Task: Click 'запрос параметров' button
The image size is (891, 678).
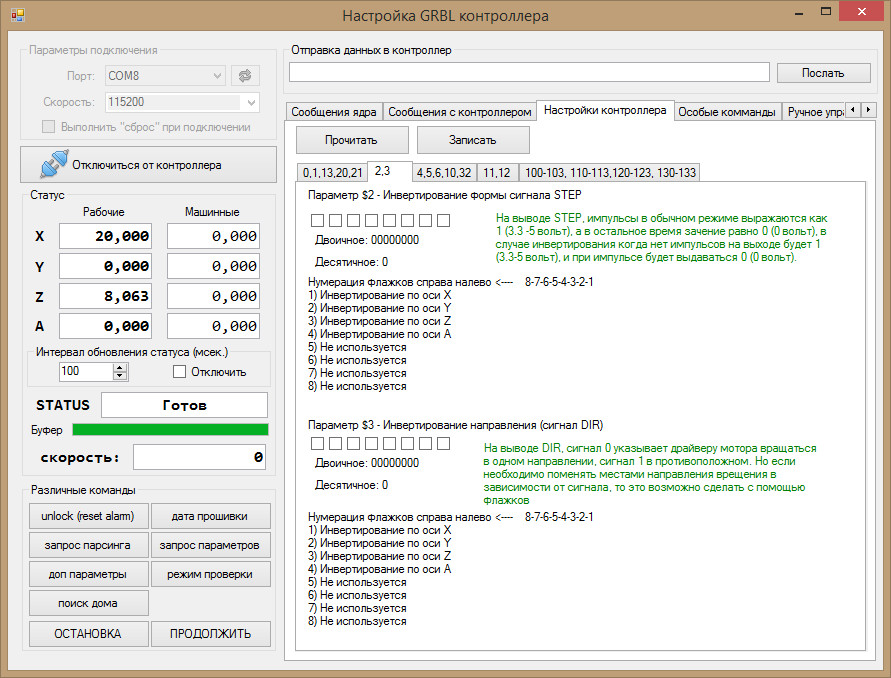Action: [x=210, y=545]
